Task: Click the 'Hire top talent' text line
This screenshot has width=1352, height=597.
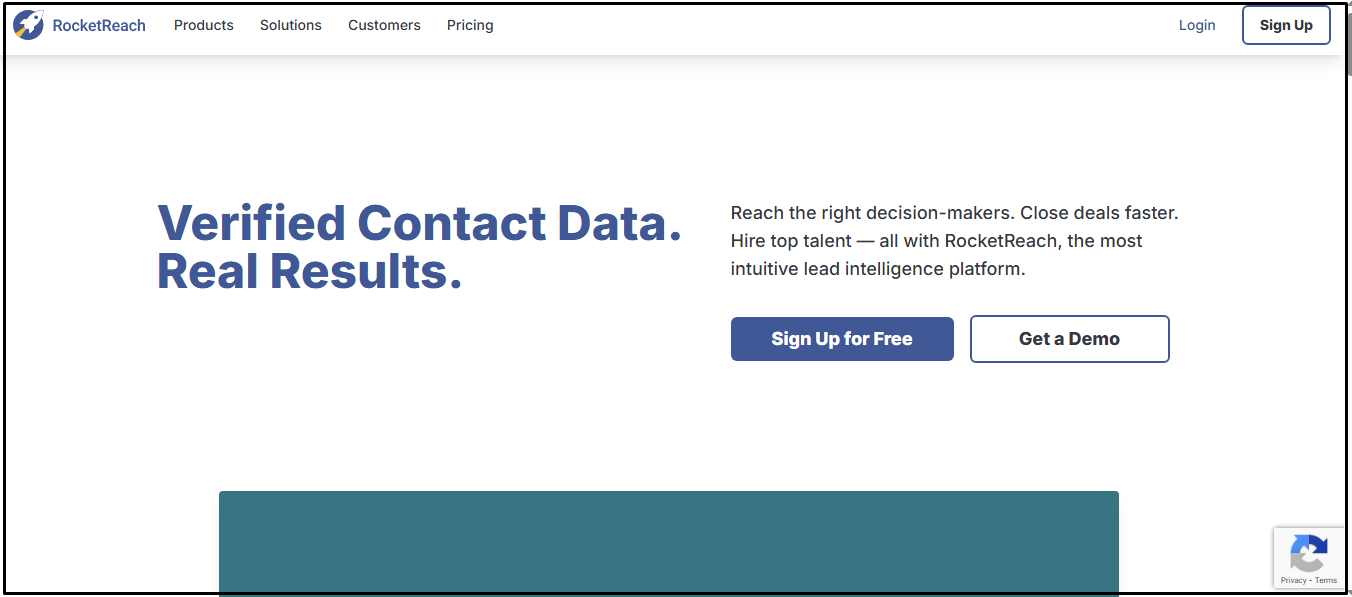Action: [936, 241]
